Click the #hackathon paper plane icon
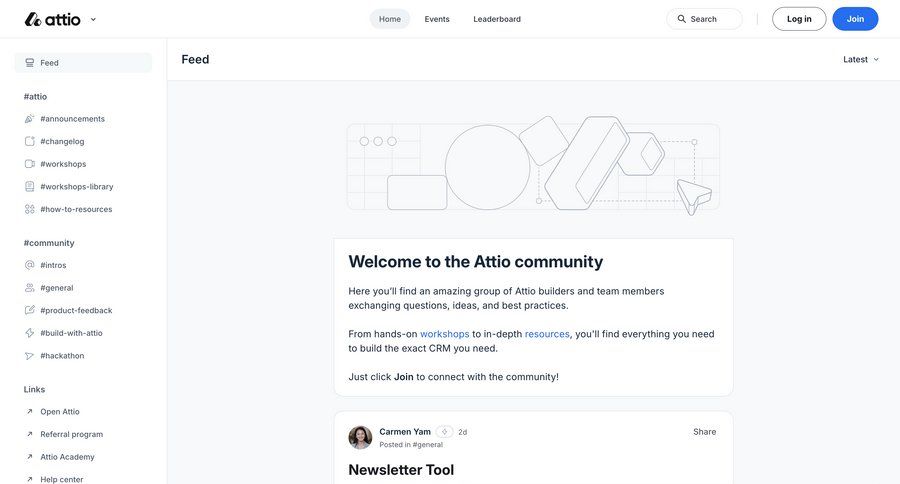Viewport: 900px width, 484px height. (x=30, y=355)
